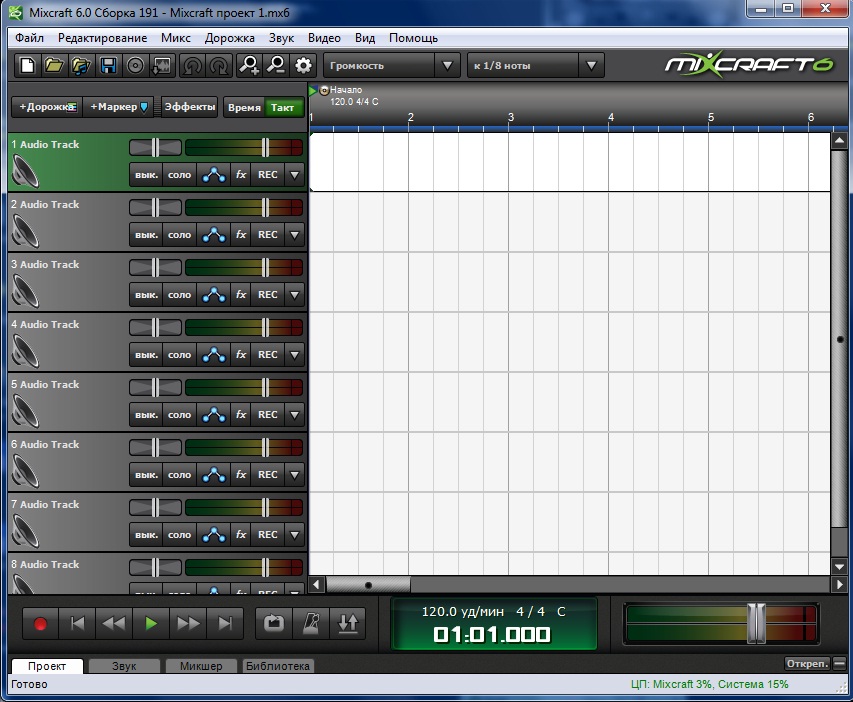Zoom in with the magnifier plus icon
This screenshot has height=702, width=853.
[x=249, y=66]
